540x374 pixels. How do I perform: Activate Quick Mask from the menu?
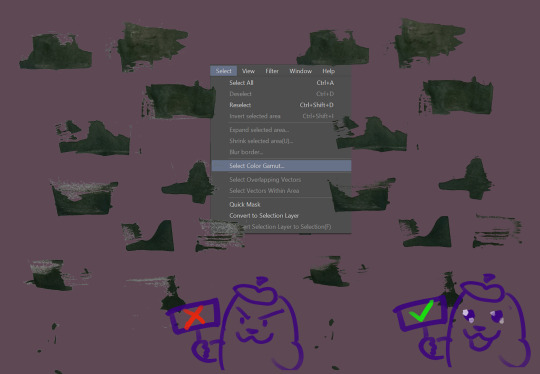281,204
